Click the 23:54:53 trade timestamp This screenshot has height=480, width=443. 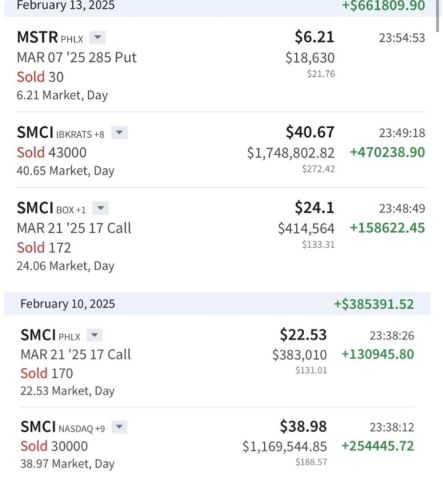click(x=402, y=38)
